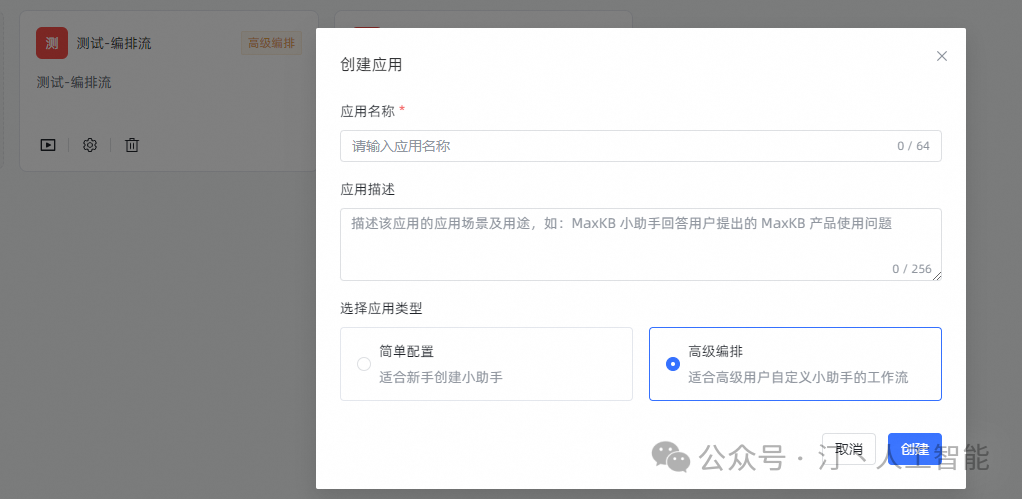Click the 选择应用类型 label
1022x499 pixels.
pos(381,309)
